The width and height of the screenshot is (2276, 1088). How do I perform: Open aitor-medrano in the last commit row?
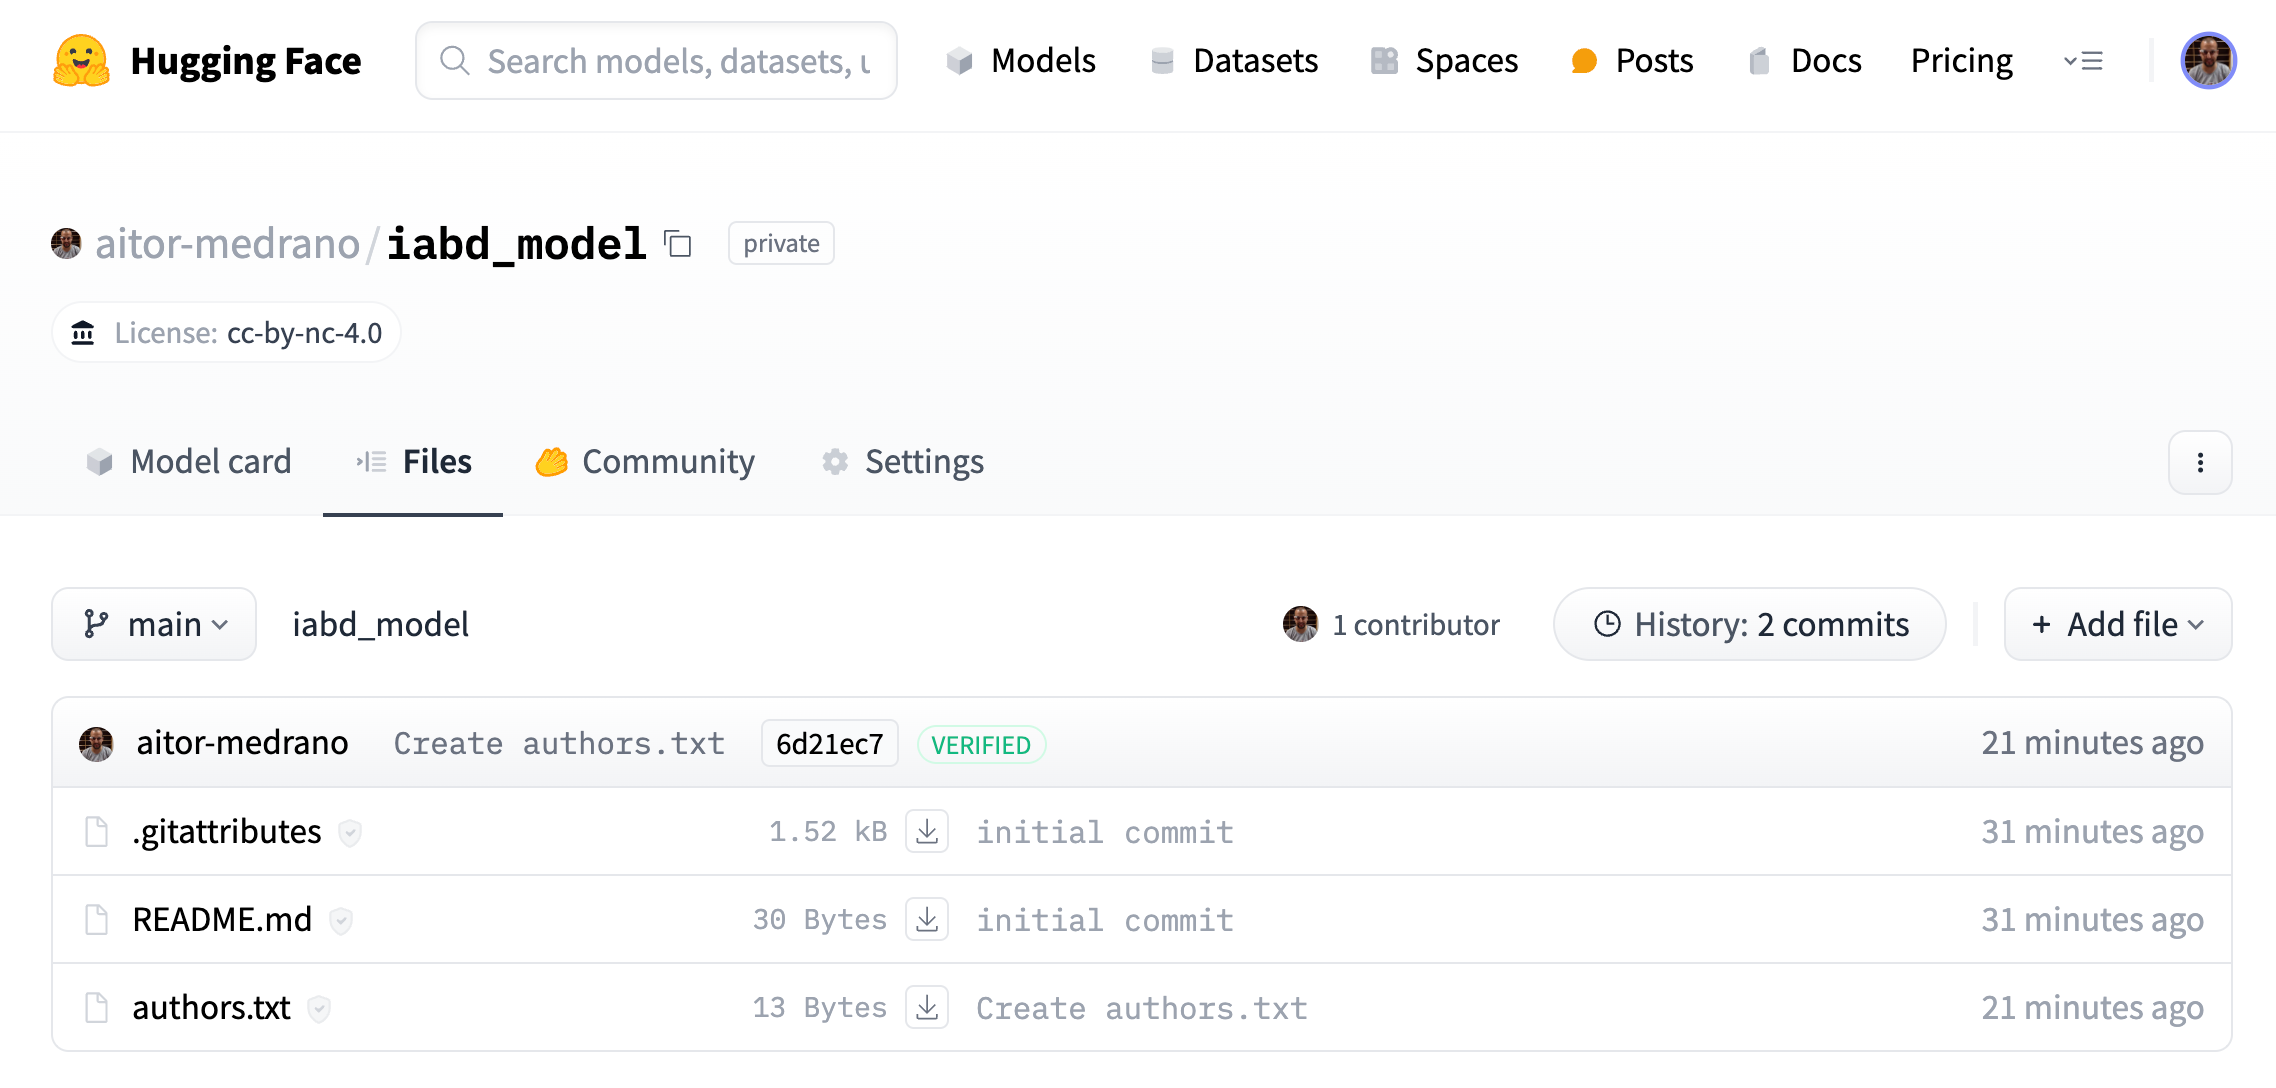(x=242, y=744)
